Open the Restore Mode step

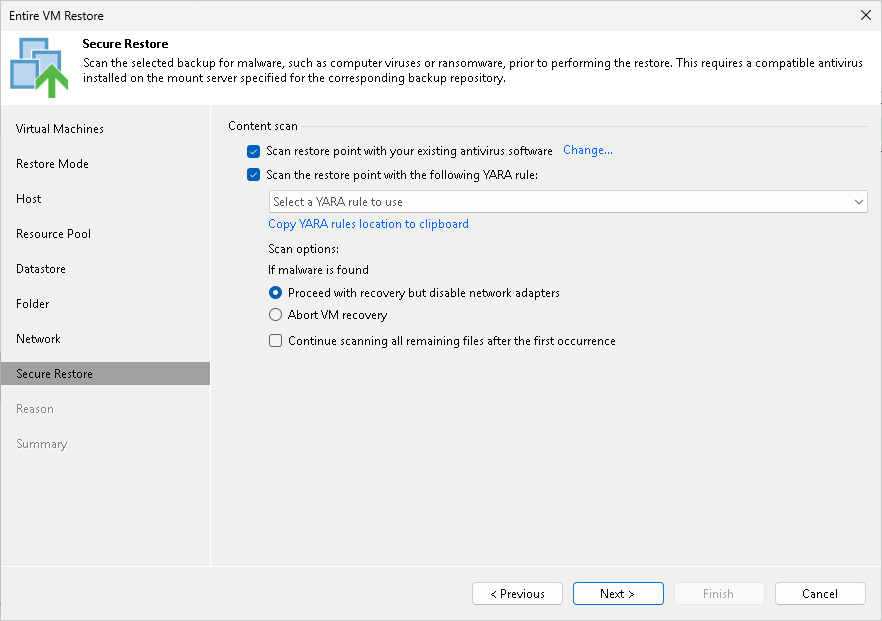[x=52, y=163]
